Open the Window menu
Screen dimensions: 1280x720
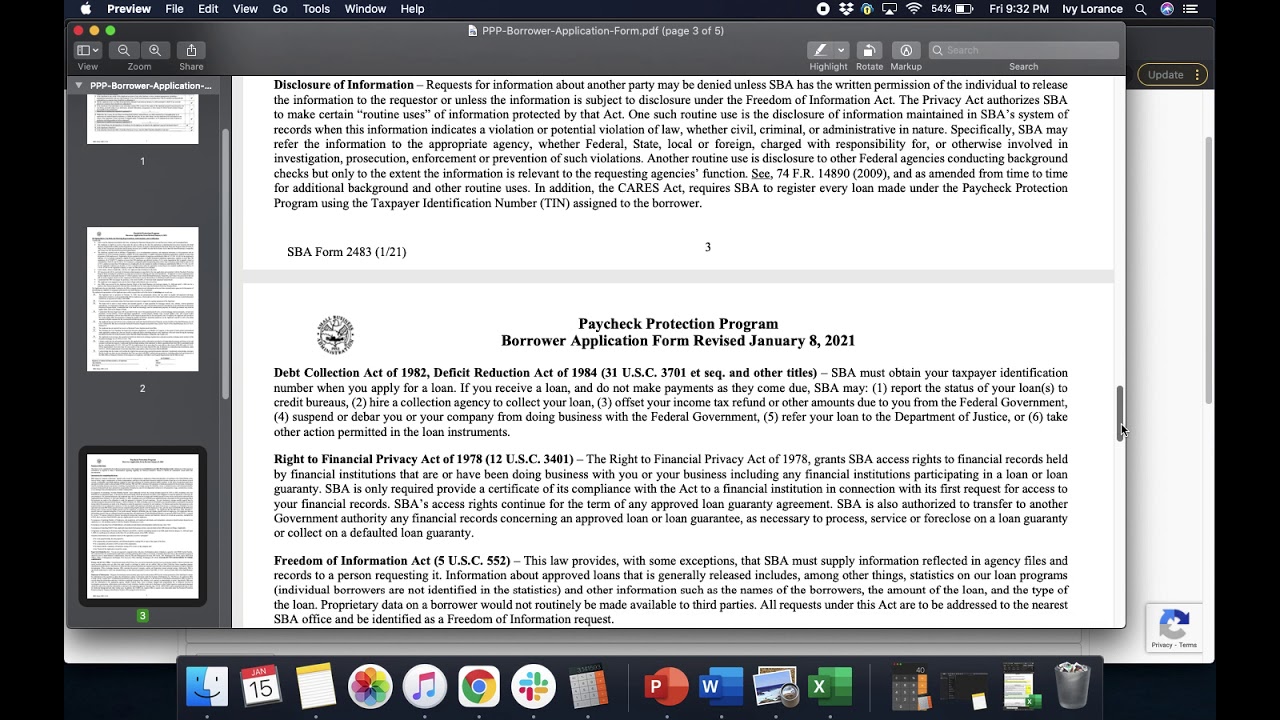point(365,9)
